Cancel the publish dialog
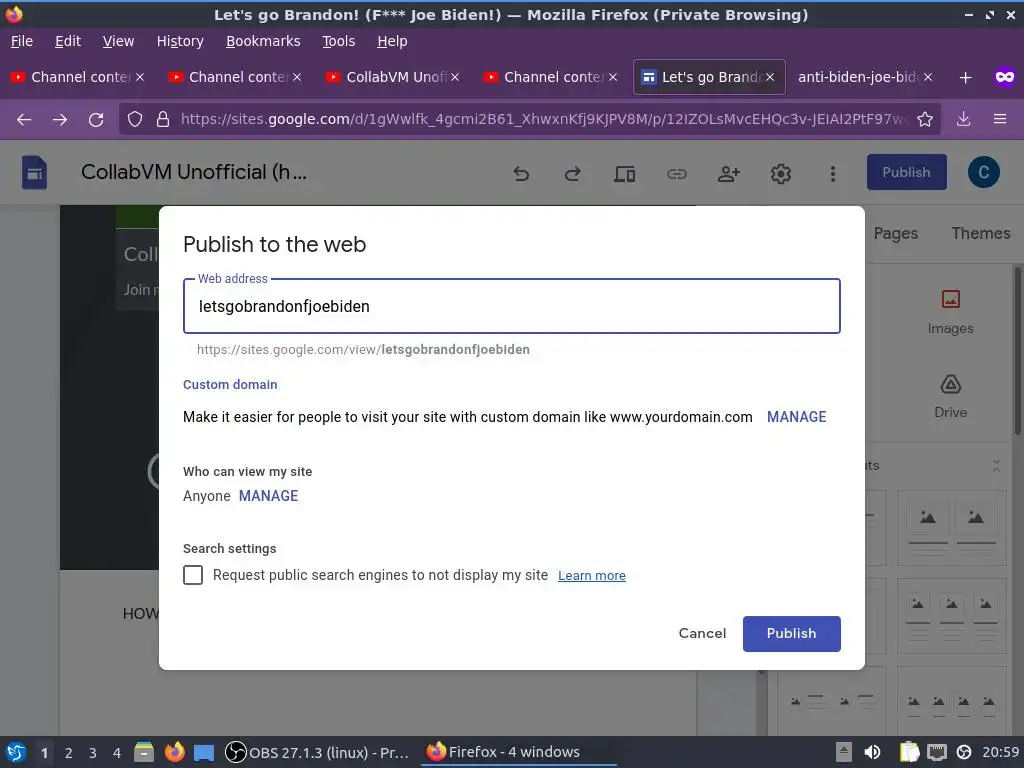Viewport: 1024px width, 768px height. pos(702,633)
